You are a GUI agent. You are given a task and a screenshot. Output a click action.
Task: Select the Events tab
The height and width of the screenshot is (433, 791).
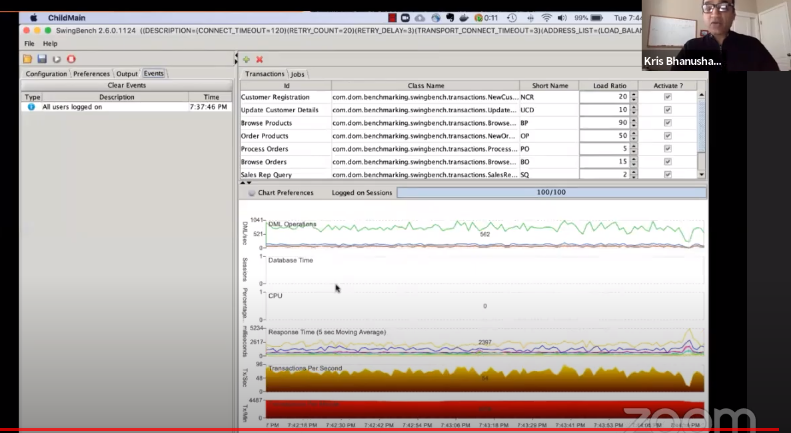point(153,74)
